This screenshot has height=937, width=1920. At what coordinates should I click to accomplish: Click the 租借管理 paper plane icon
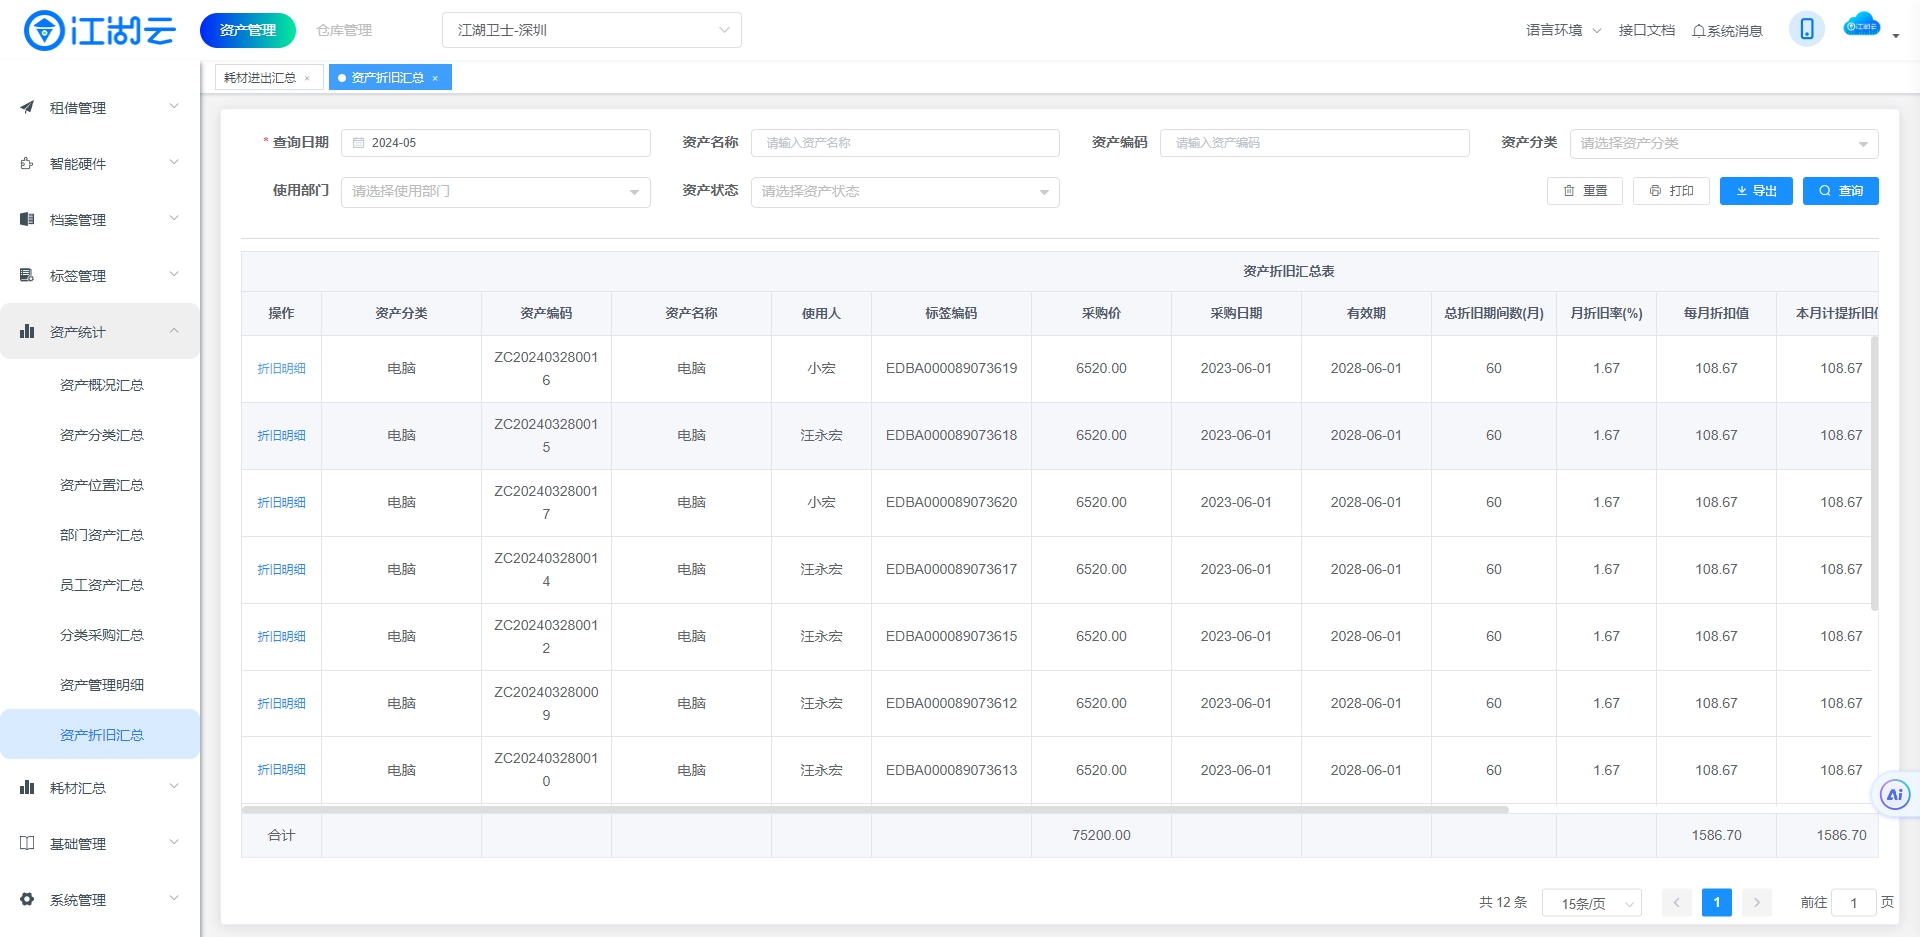point(27,107)
